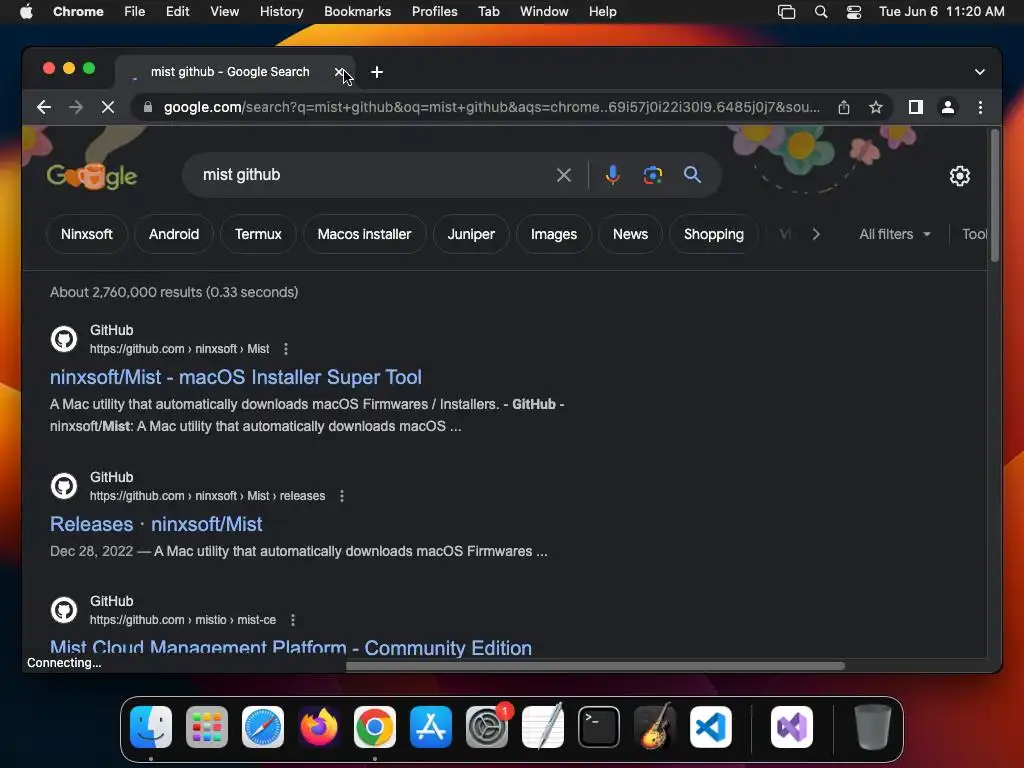Click the Google doodle logo
The height and width of the screenshot is (768, 1024).
point(92,175)
